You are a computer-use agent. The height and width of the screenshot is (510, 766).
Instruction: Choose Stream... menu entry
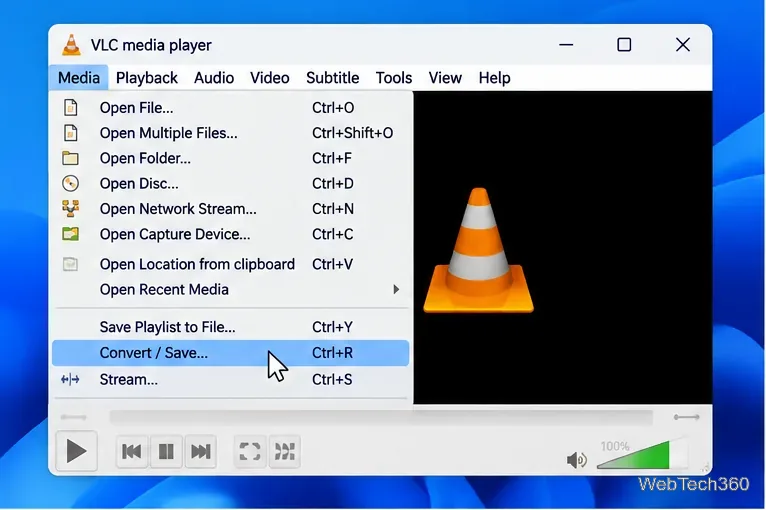[231, 380]
